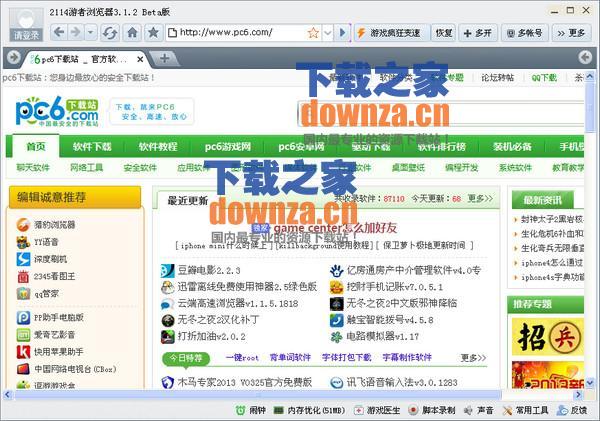Open the 电路模拟器v1.17 link

(x=382, y=336)
